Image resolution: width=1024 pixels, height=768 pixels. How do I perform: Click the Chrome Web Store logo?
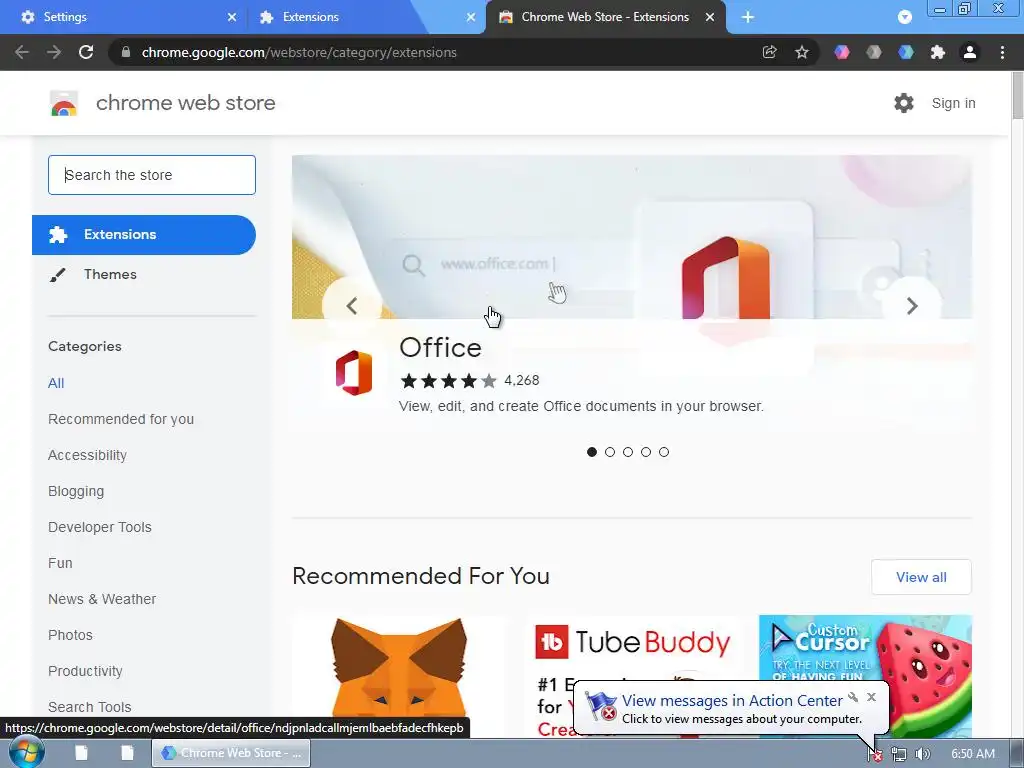tap(64, 103)
